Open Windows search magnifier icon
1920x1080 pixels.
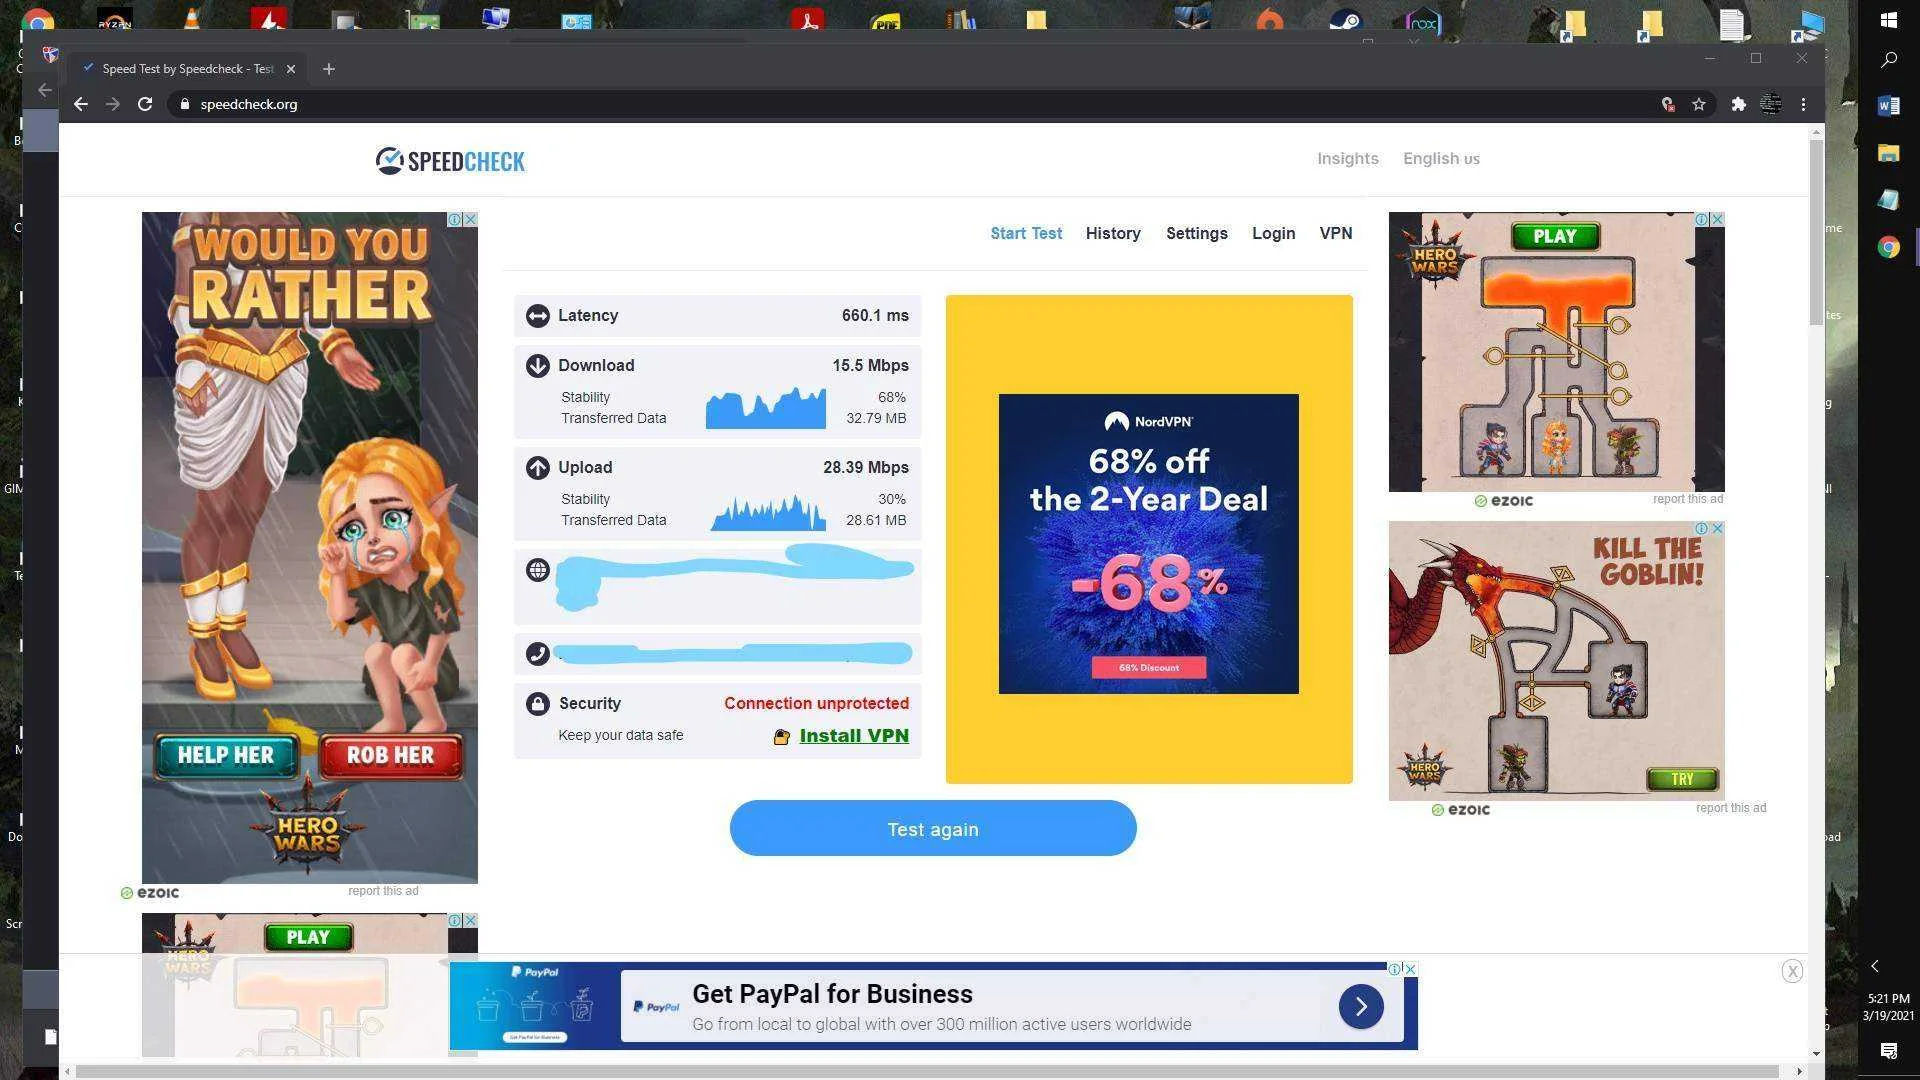tap(1889, 61)
